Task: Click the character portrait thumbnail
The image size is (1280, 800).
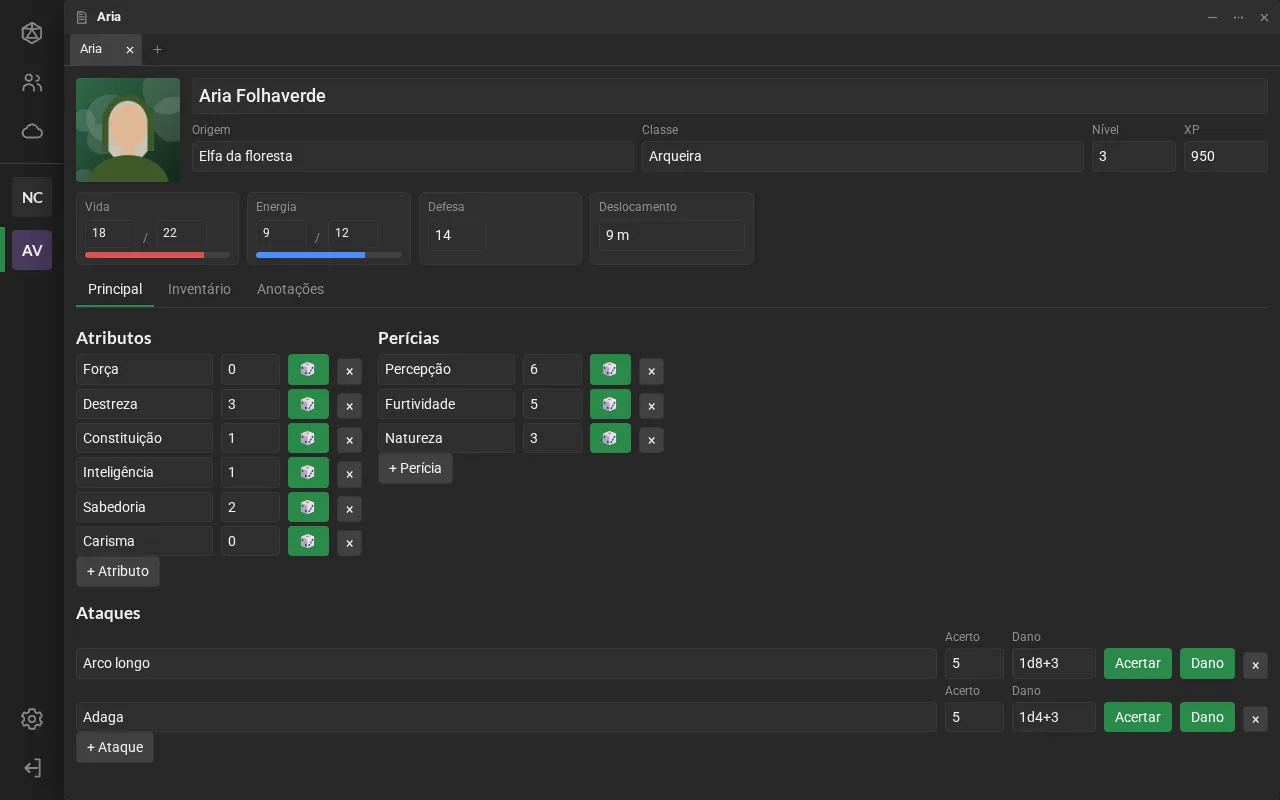Action: 128,130
